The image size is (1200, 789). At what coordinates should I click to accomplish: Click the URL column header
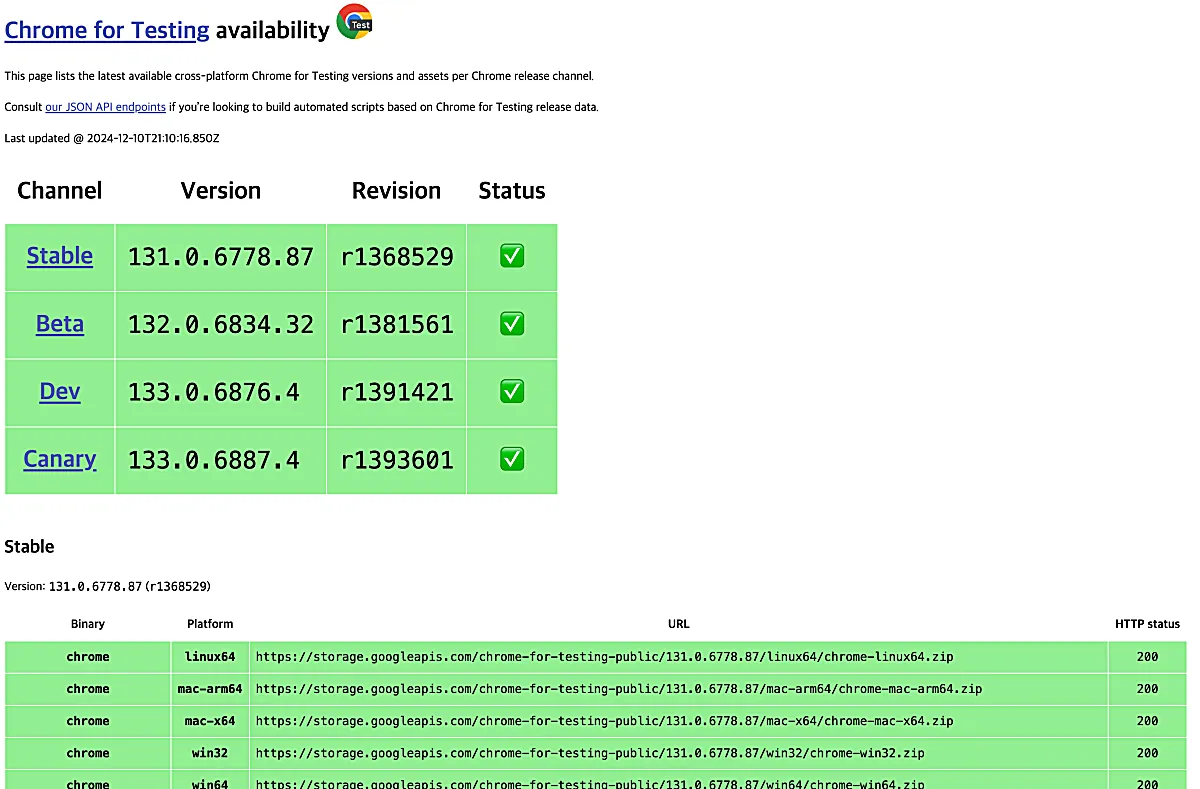coord(679,624)
